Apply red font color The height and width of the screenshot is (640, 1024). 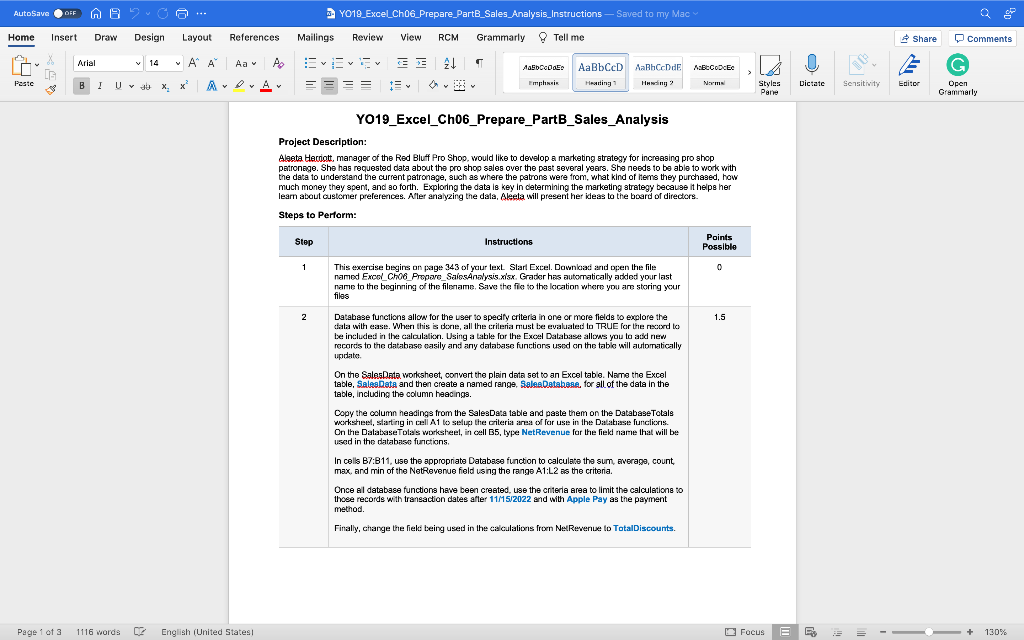pos(266,86)
